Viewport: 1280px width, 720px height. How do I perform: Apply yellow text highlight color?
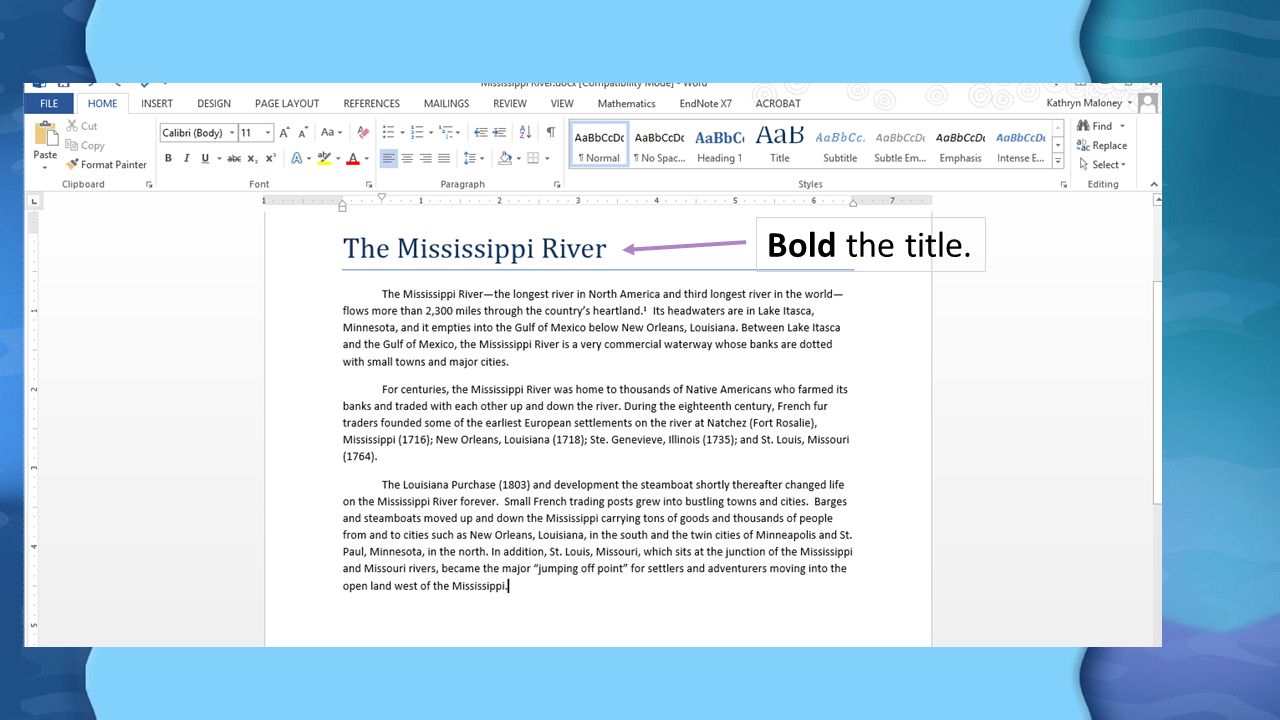coord(324,158)
